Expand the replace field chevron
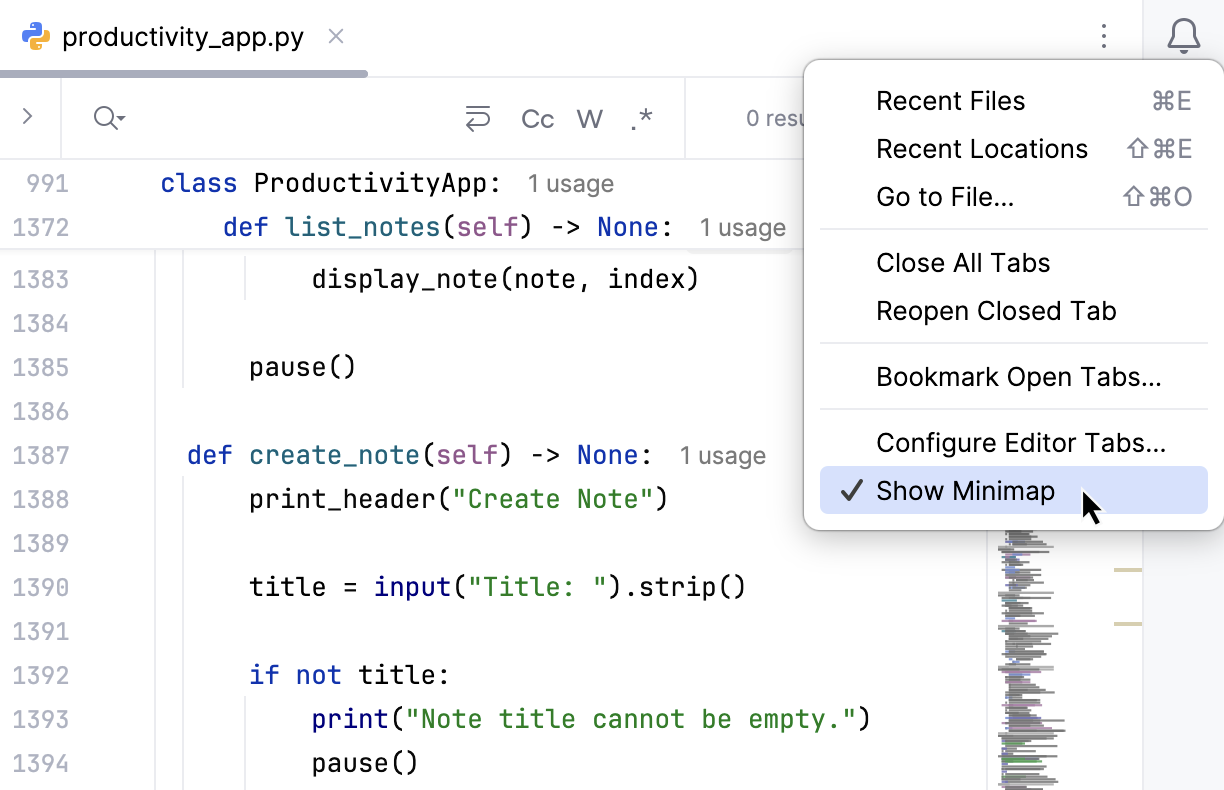Image resolution: width=1224 pixels, height=790 pixels. [x=28, y=117]
